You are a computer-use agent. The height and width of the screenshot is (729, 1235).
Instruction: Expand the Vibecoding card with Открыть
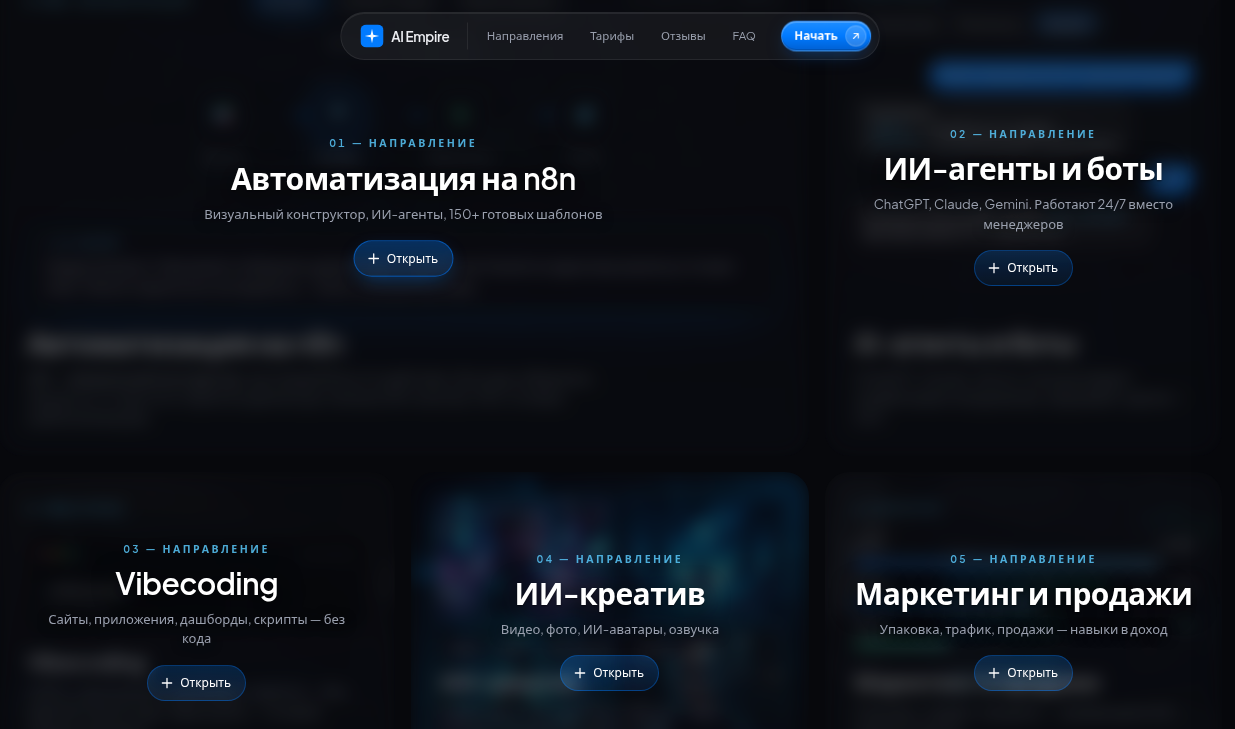(196, 683)
